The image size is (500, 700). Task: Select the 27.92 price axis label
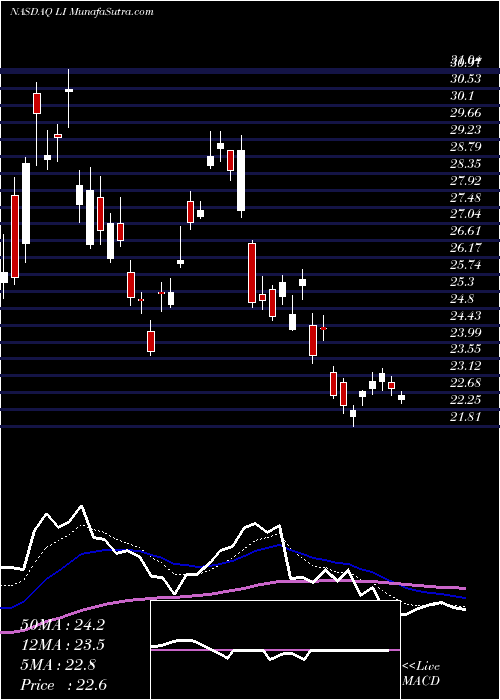point(466,181)
